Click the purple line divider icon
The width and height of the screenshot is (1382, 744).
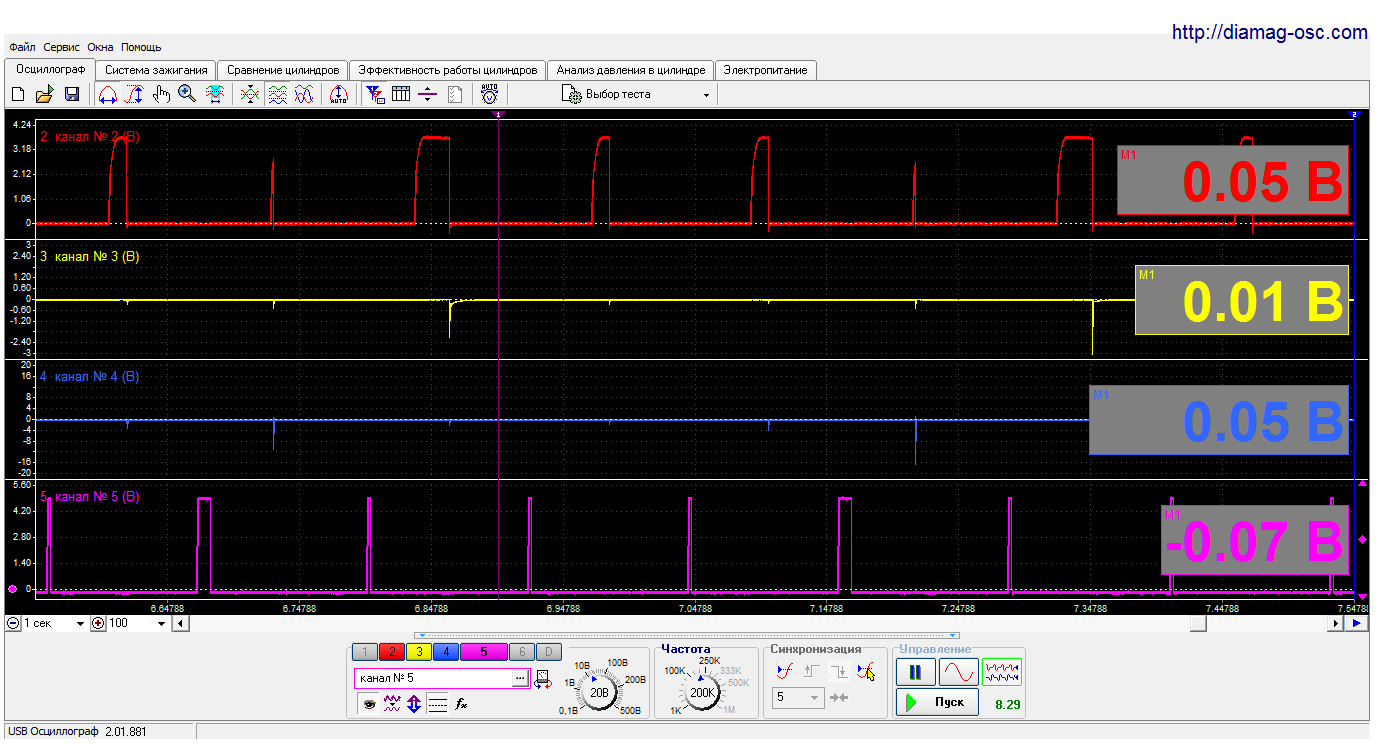[428, 94]
